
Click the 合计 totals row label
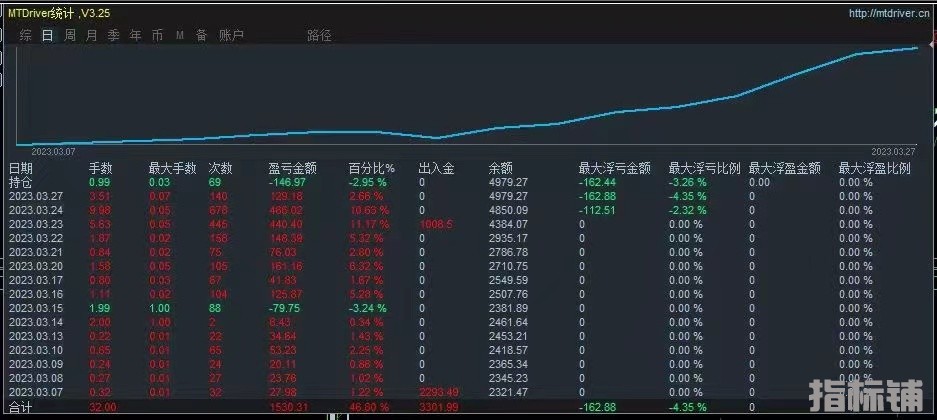[x=21, y=407]
